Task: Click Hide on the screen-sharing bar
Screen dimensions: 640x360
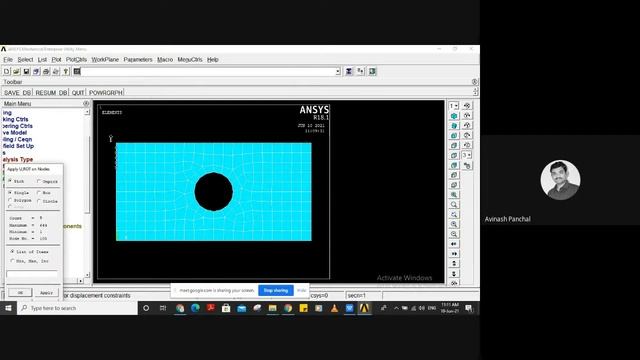Action: [301, 290]
